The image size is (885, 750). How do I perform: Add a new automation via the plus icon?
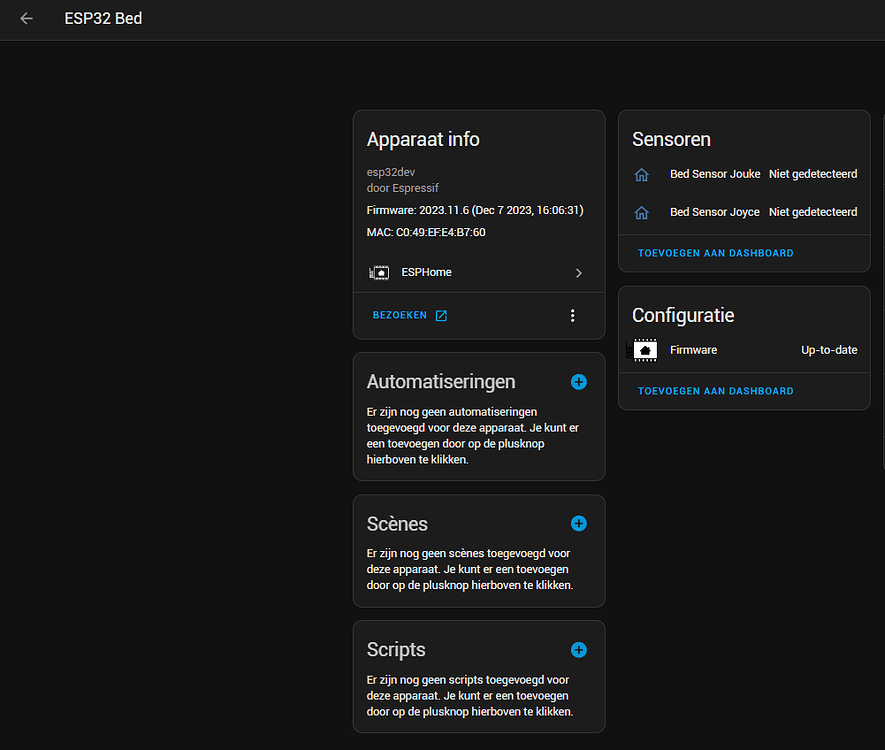click(578, 382)
